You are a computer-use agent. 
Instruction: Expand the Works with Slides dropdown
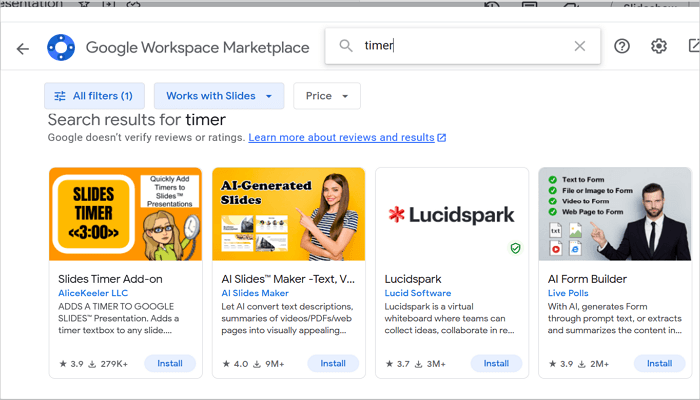(x=219, y=96)
